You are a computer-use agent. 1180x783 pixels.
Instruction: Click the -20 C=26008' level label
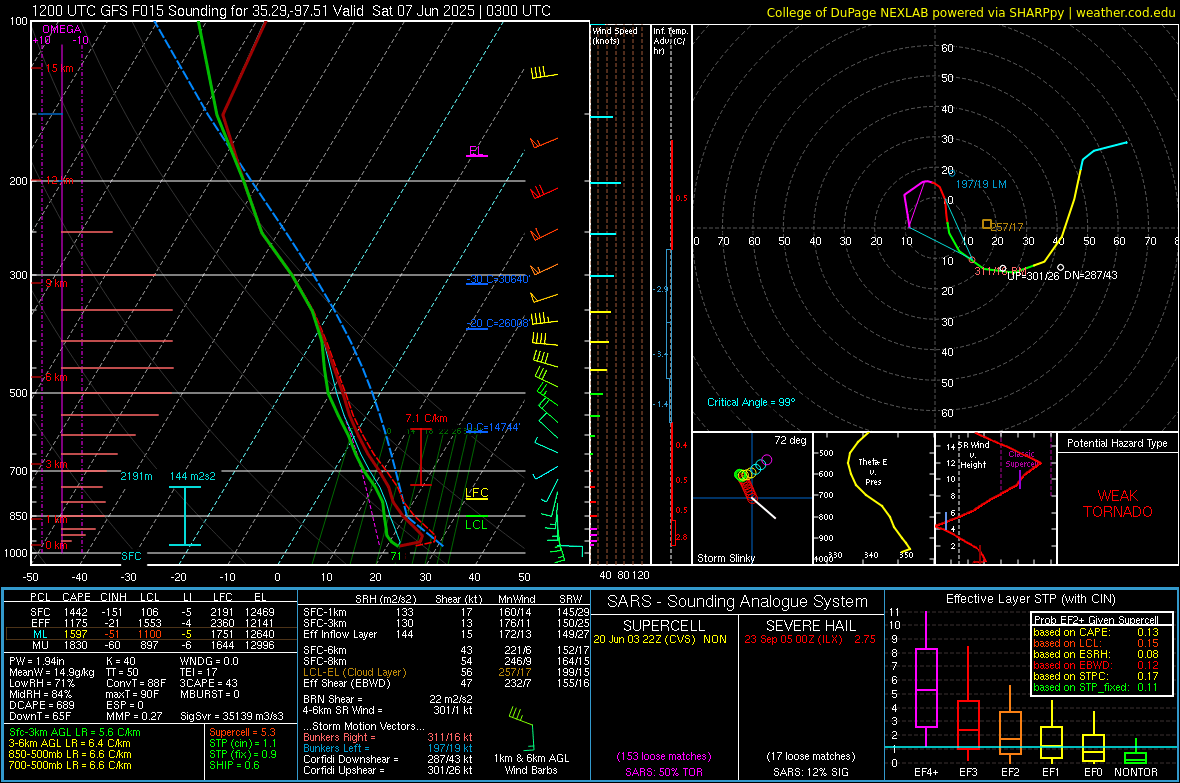coord(498,323)
